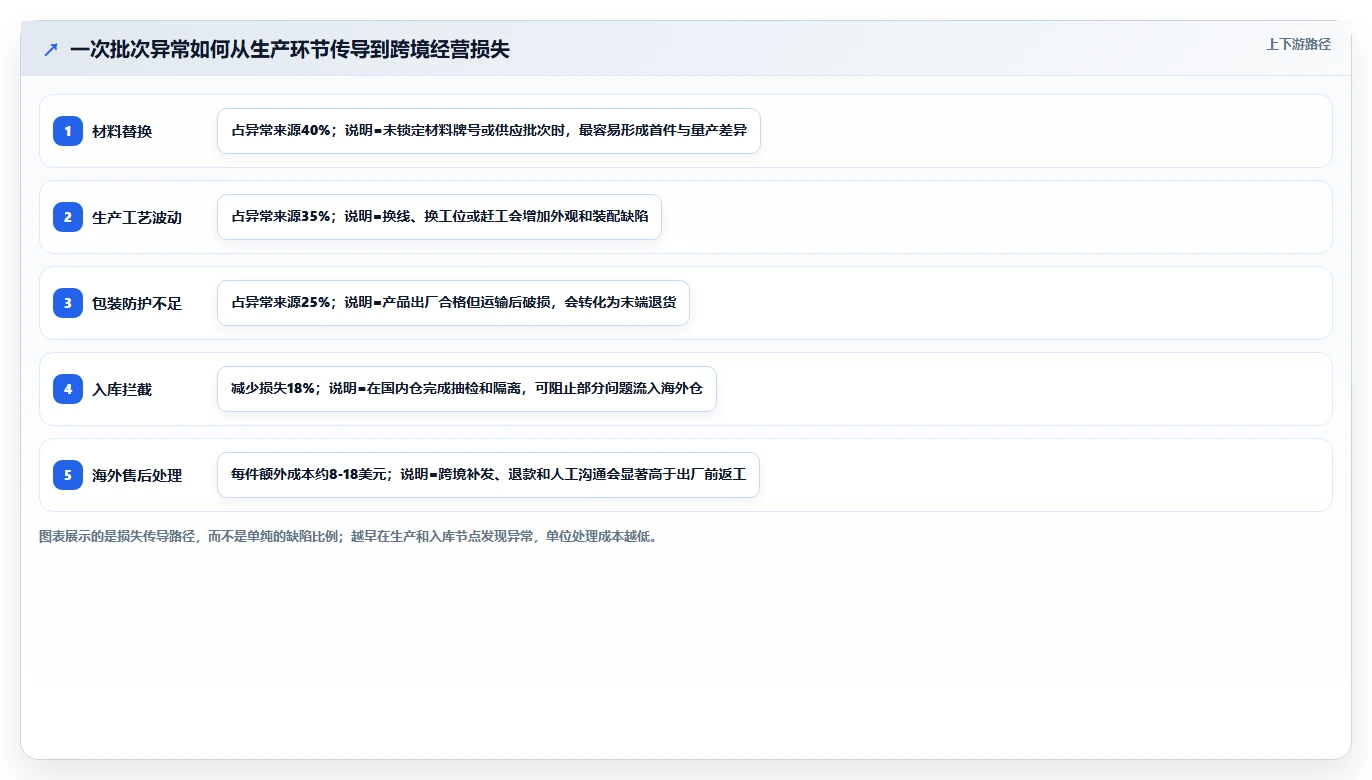Click the footnote starting 图表展示的是损失传导路径
This screenshot has width=1372, height=780.
tap(348, 536)
